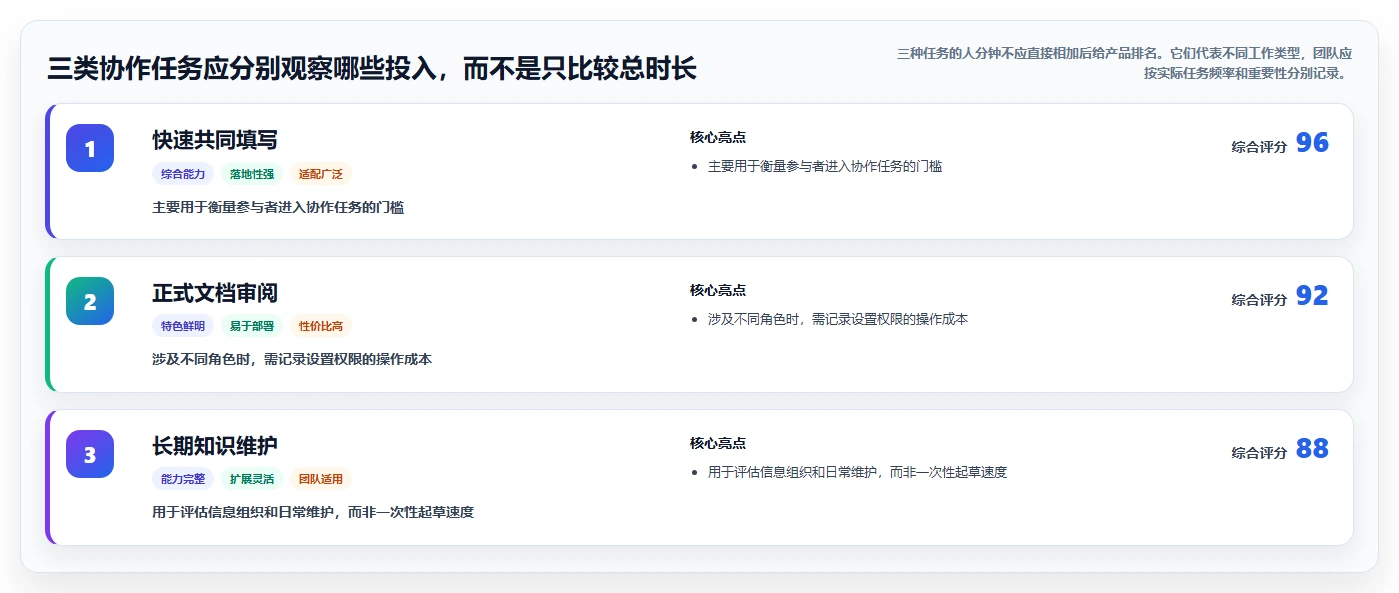
Task: Click bold description under the 长期知识维护 tags
Action: [x=313, y=512]
